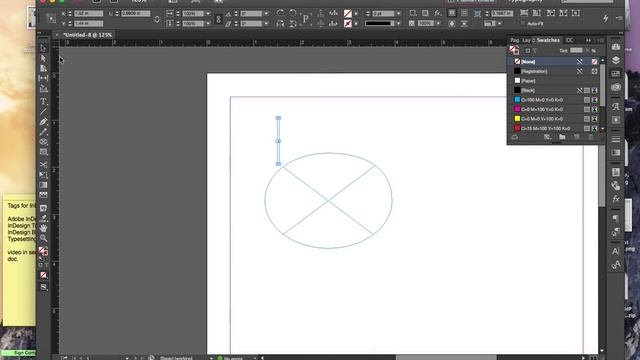
Task: Select the Line tool
Action: tap(43, 111)
